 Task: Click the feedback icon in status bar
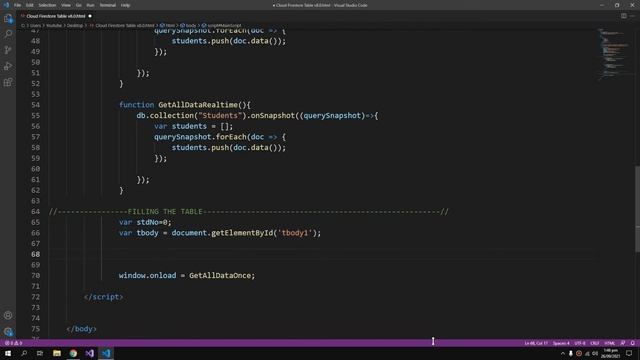(623, 343)
